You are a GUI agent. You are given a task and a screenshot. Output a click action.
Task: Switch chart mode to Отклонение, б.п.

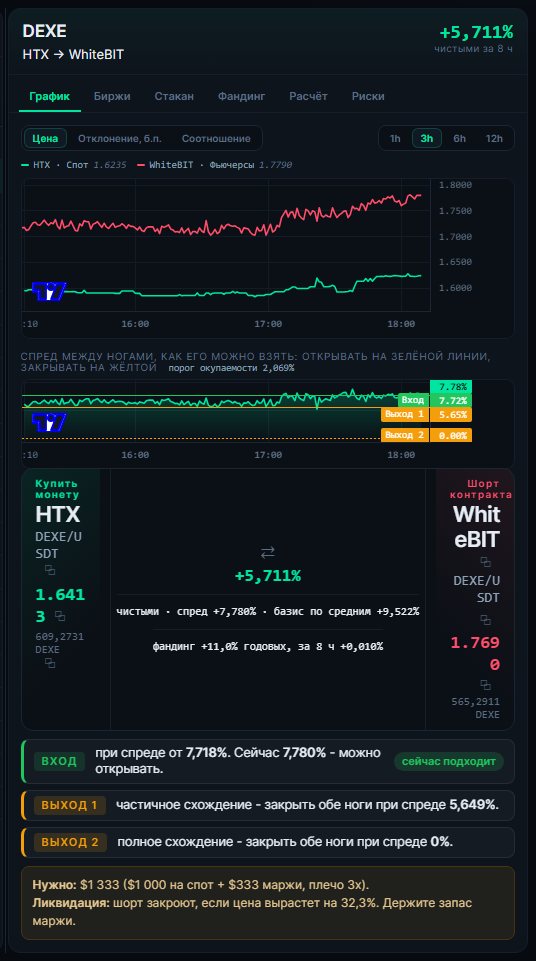point(120,139)
